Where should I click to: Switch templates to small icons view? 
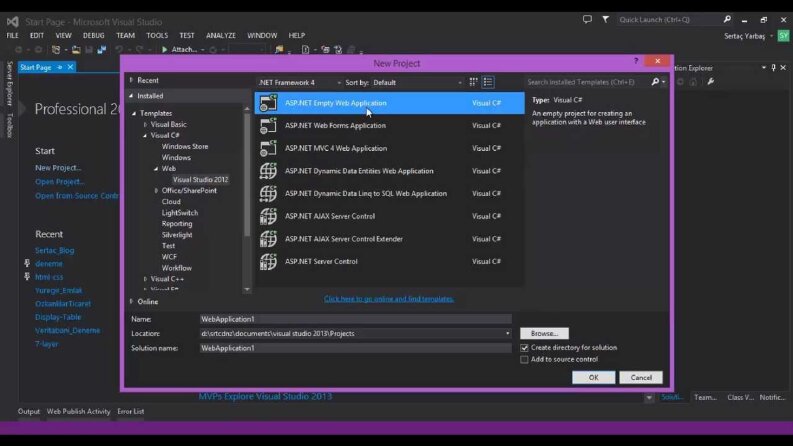click(473, 82)
